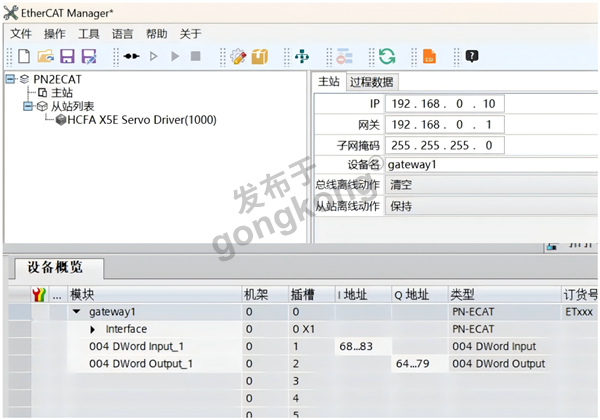Click the Q address cell 64...79

pyautogui.click(x=419, y=364)
